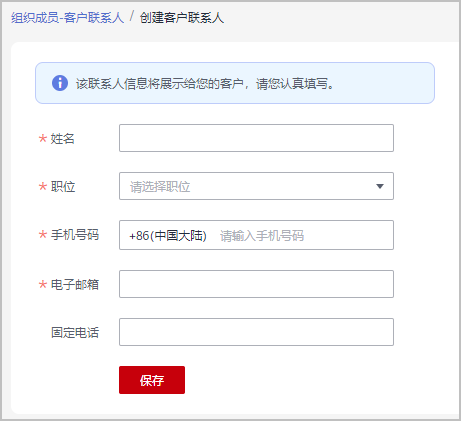Click the red asterisk beside 手机号码

click(43, 234)
